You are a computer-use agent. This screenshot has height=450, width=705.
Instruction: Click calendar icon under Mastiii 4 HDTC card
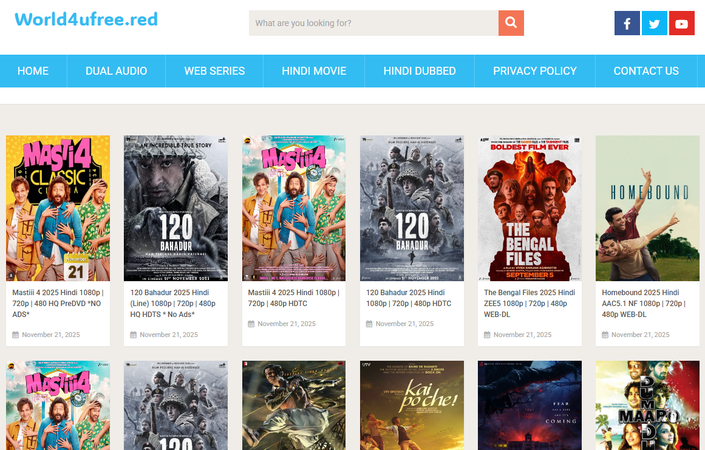(x=251, y=324)
